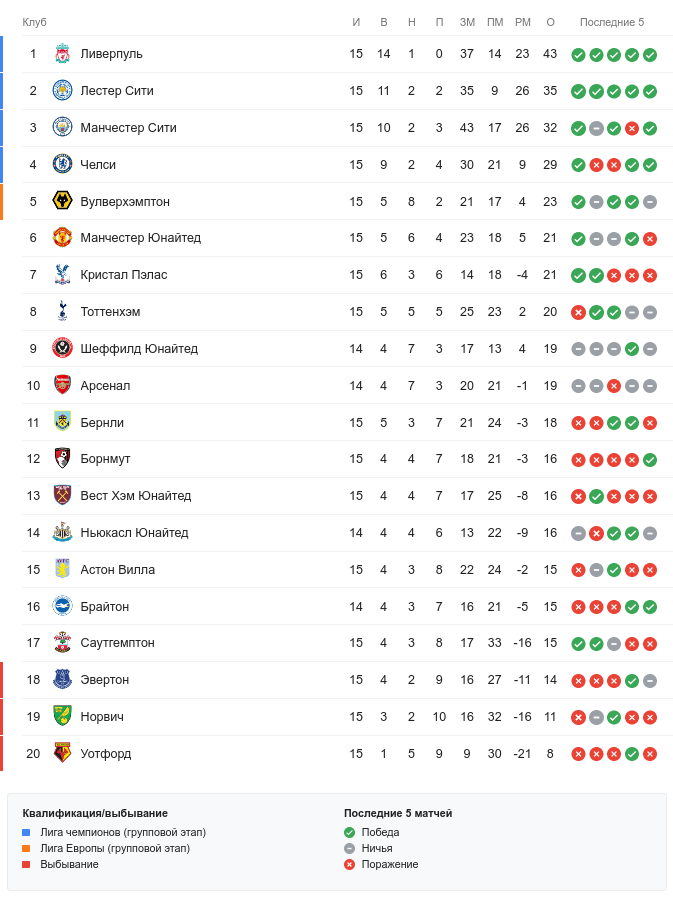Viewport: 673px width, 897px height.
Task: Click the Liverpool club crest icon
Action: click(x=62, y=54)
